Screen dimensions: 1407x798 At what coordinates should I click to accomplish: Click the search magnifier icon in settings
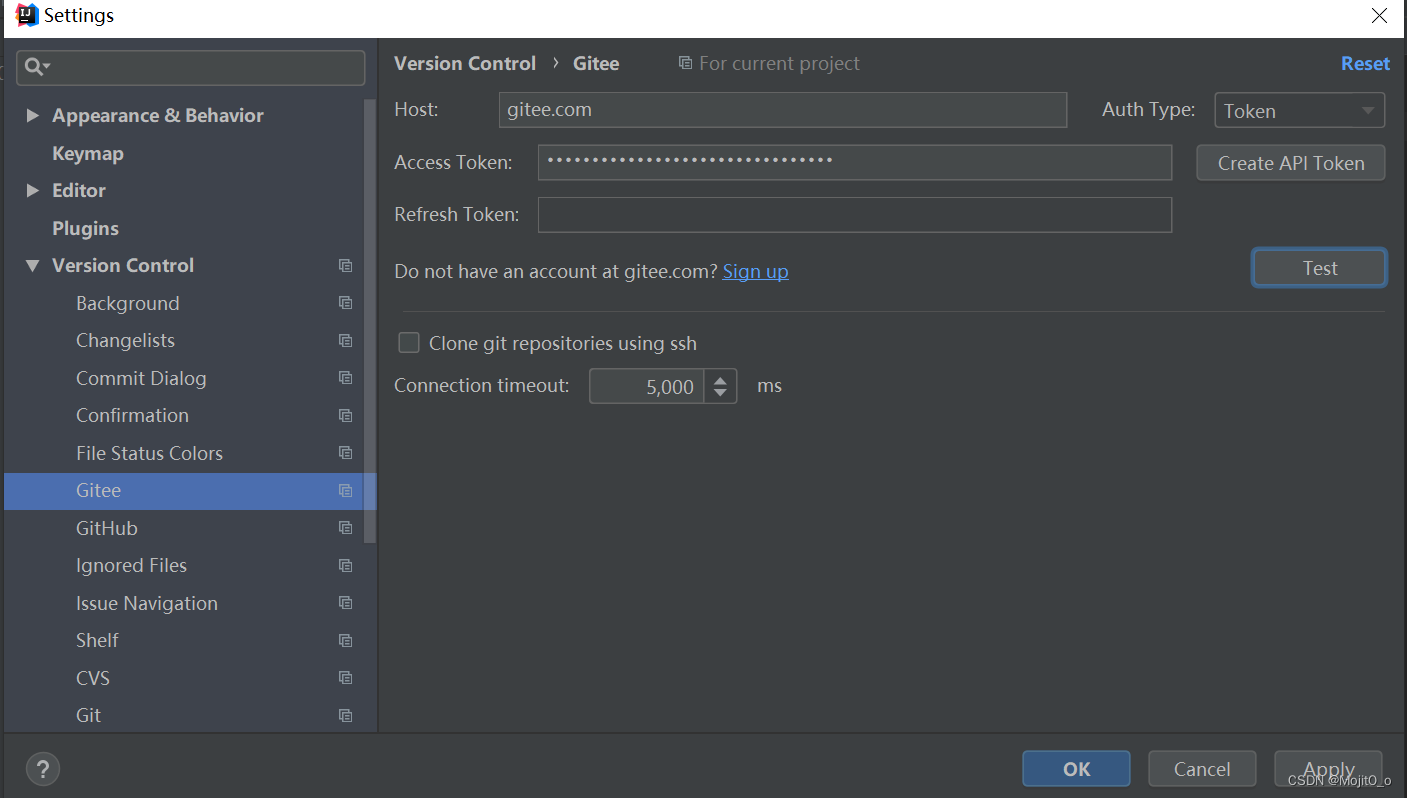34,67
